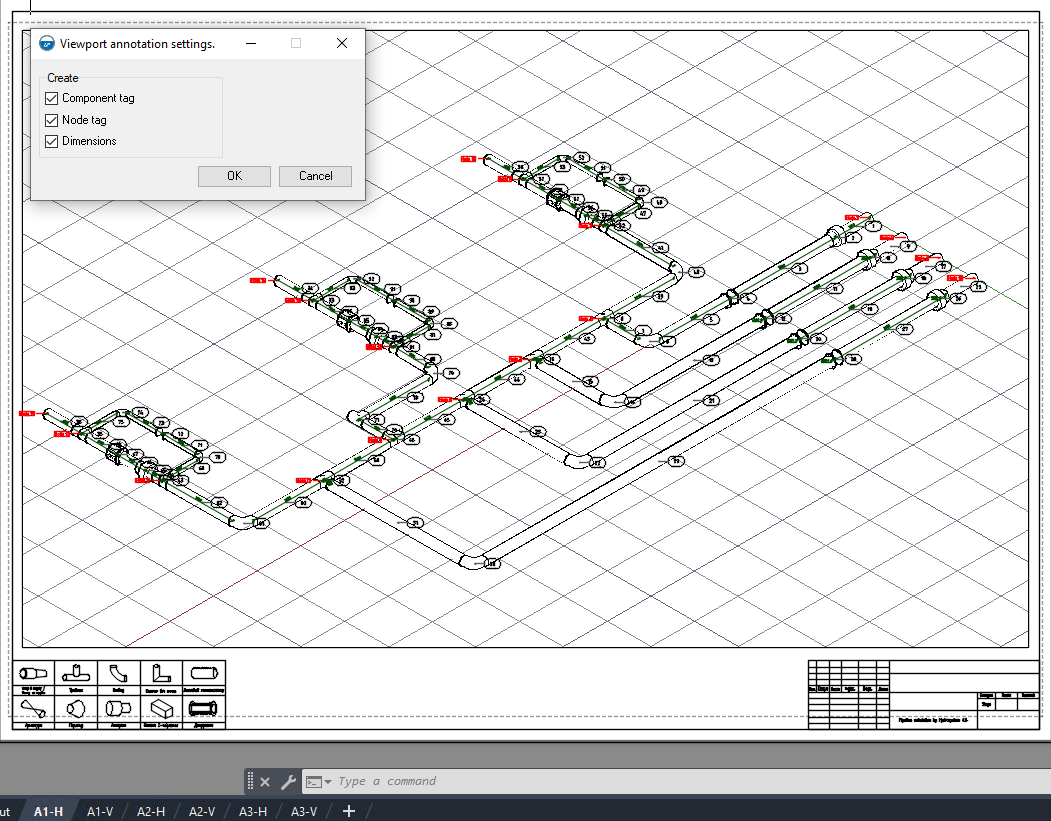Image resolution: width=1051 pixels, height=821 pixels.
Task: Open command line customize wrench icon
Action: click(x=287, y=782)
